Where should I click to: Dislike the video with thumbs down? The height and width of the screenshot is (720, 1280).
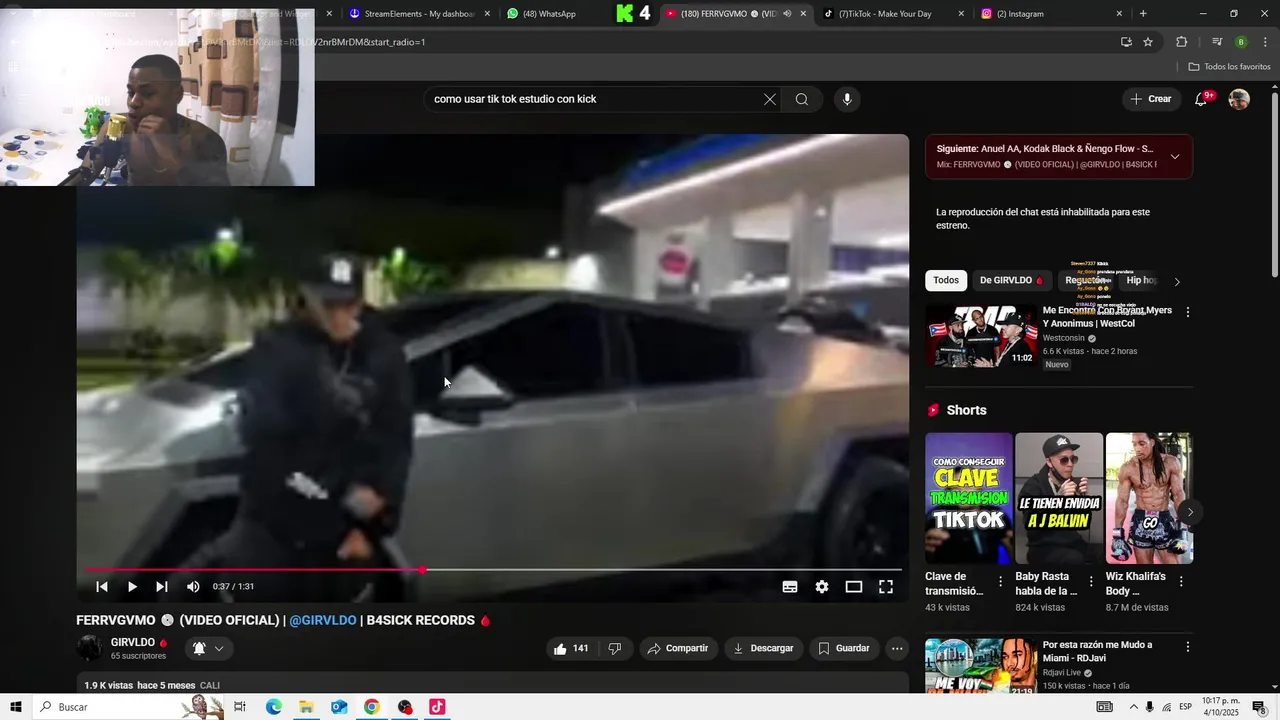click(x=615, y=649)
